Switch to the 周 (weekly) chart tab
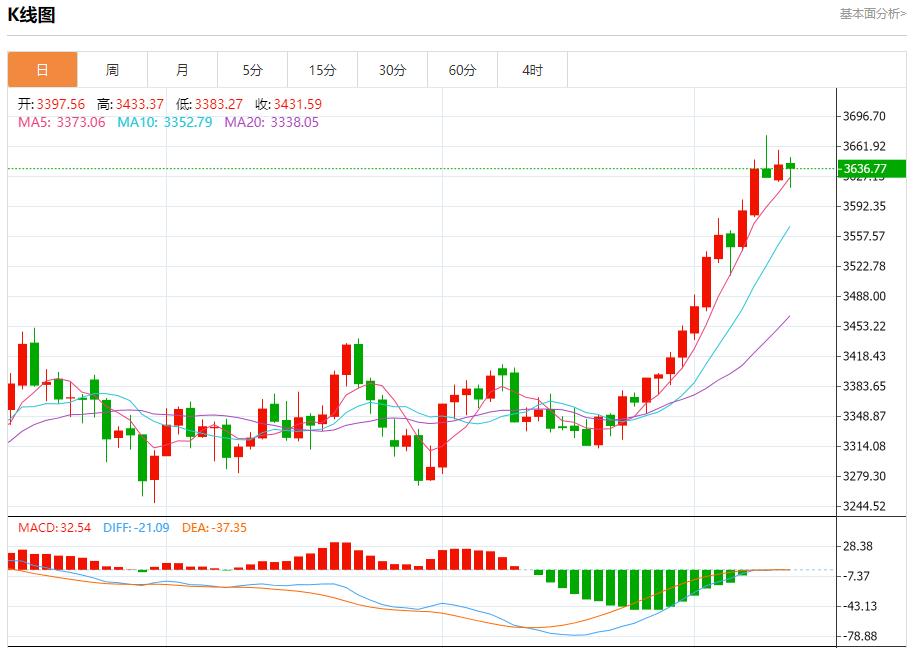914x648 pixels. pyautogui.click(x=113, y=69)
